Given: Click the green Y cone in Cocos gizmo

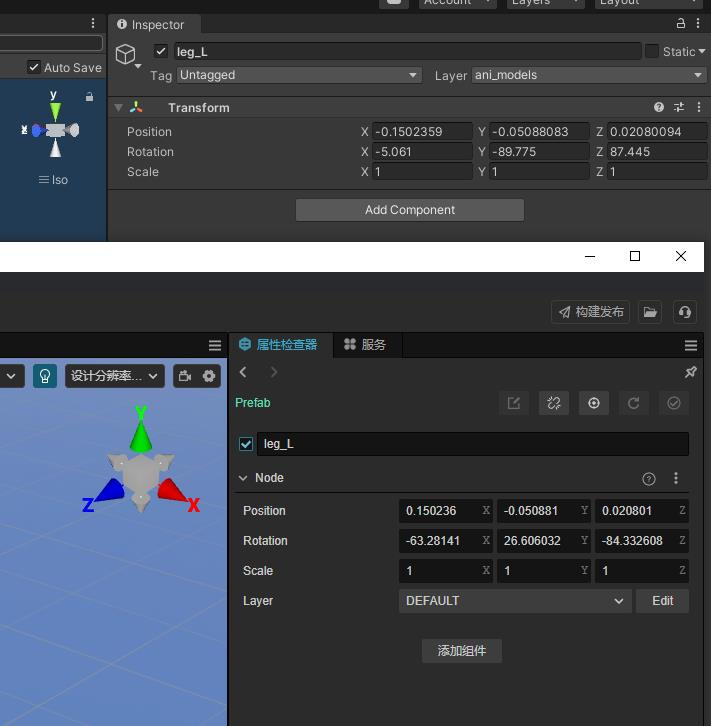Looking at the screenshot, I should point(141,437).
